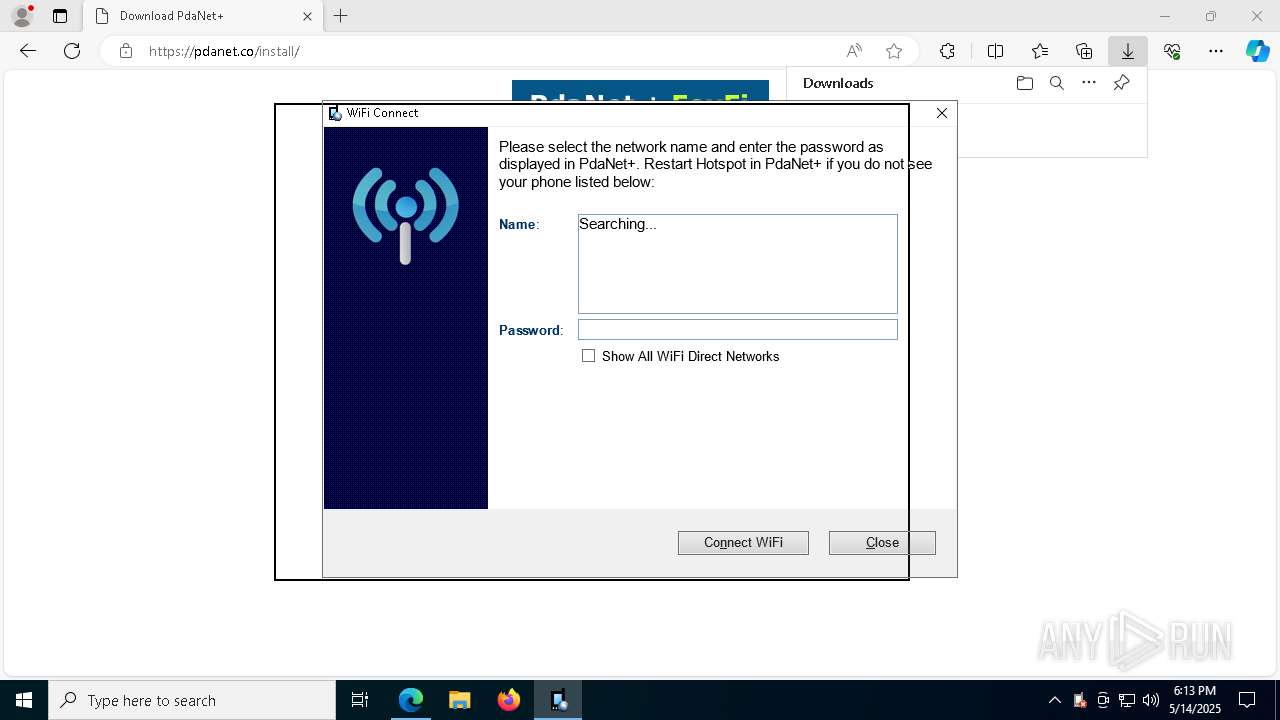Open downloads folder icon in Downloads panel
1280x720 pixels.
click(1024, 83)
